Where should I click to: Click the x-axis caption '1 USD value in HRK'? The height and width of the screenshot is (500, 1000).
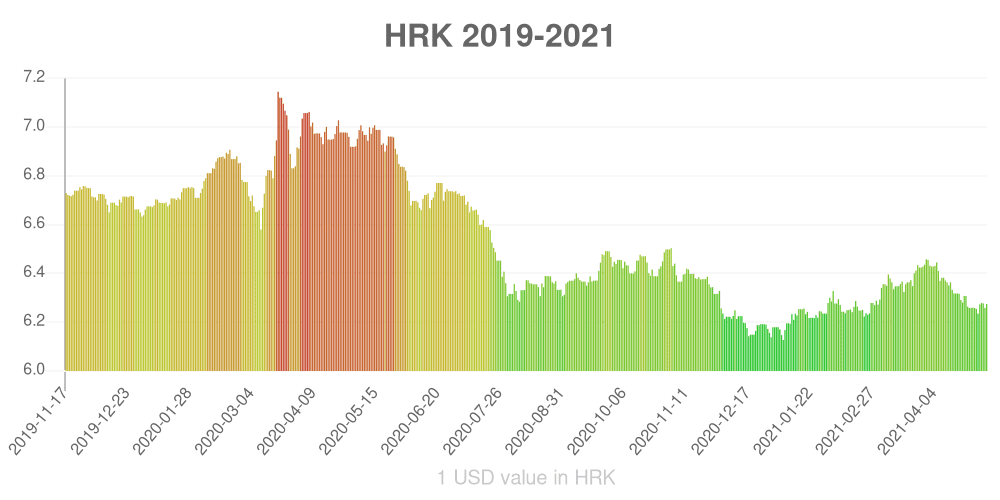click(x=526, y=477)
